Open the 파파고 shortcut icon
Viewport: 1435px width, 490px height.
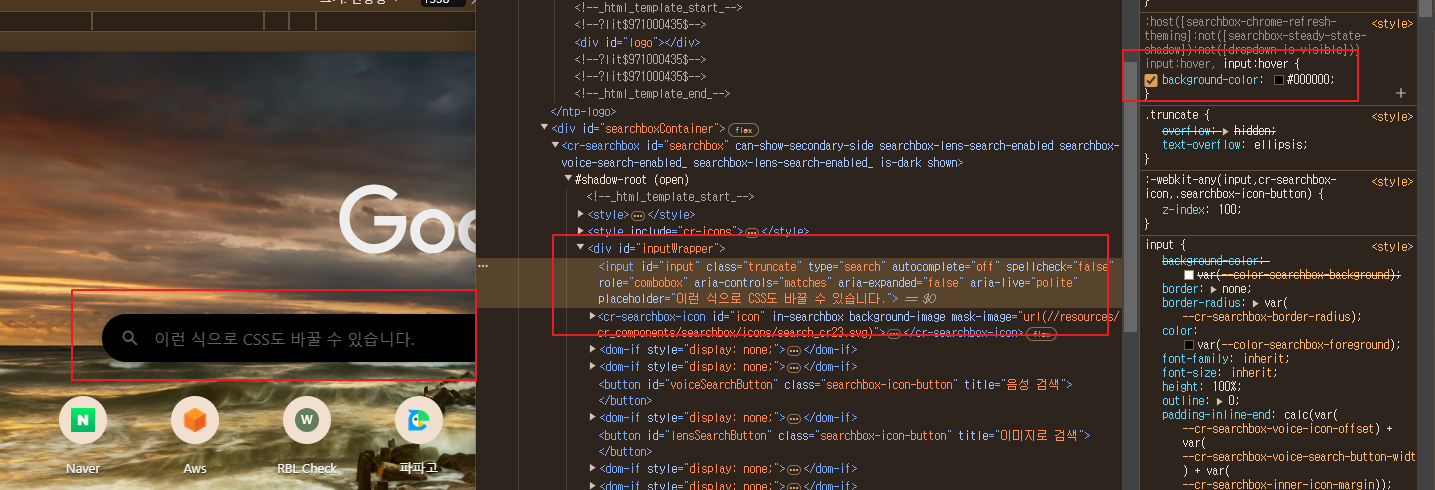click(x=419, y=421)
